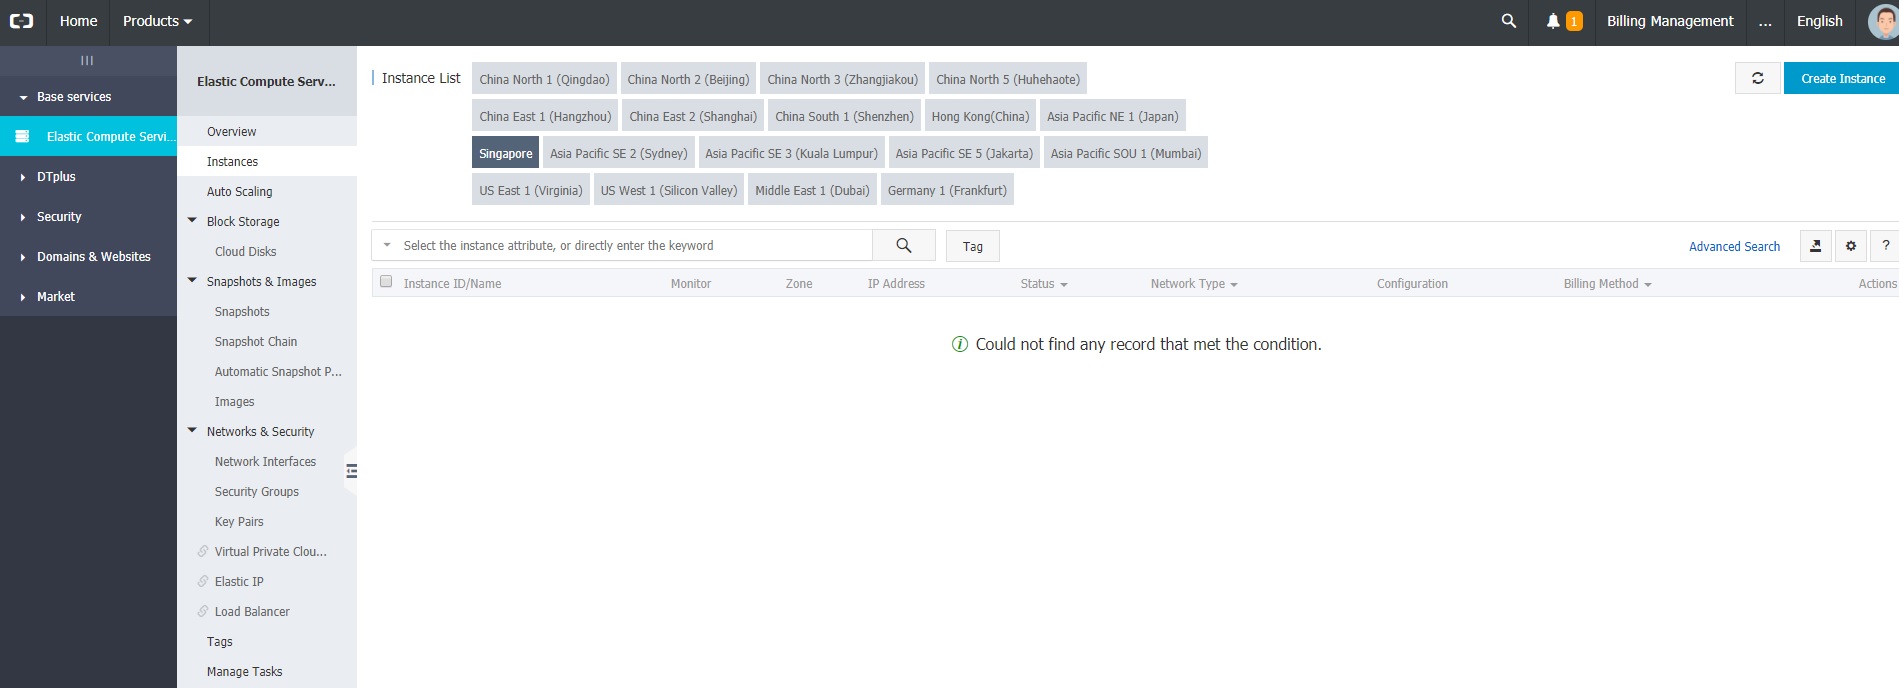This screenshot has height=688, width=1899.
Task: Open Key Pairs in sidebar
Action: [239, 522]
